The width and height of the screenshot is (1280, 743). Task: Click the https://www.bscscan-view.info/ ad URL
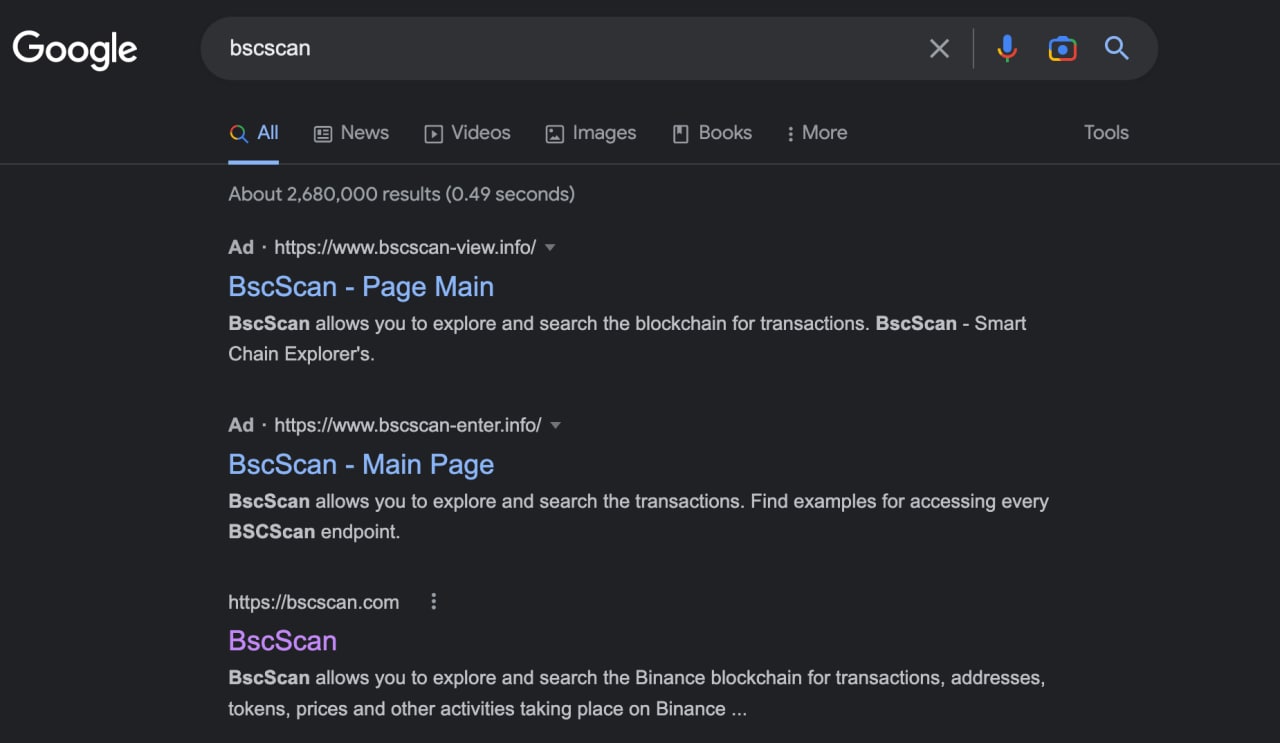(405, 247)
